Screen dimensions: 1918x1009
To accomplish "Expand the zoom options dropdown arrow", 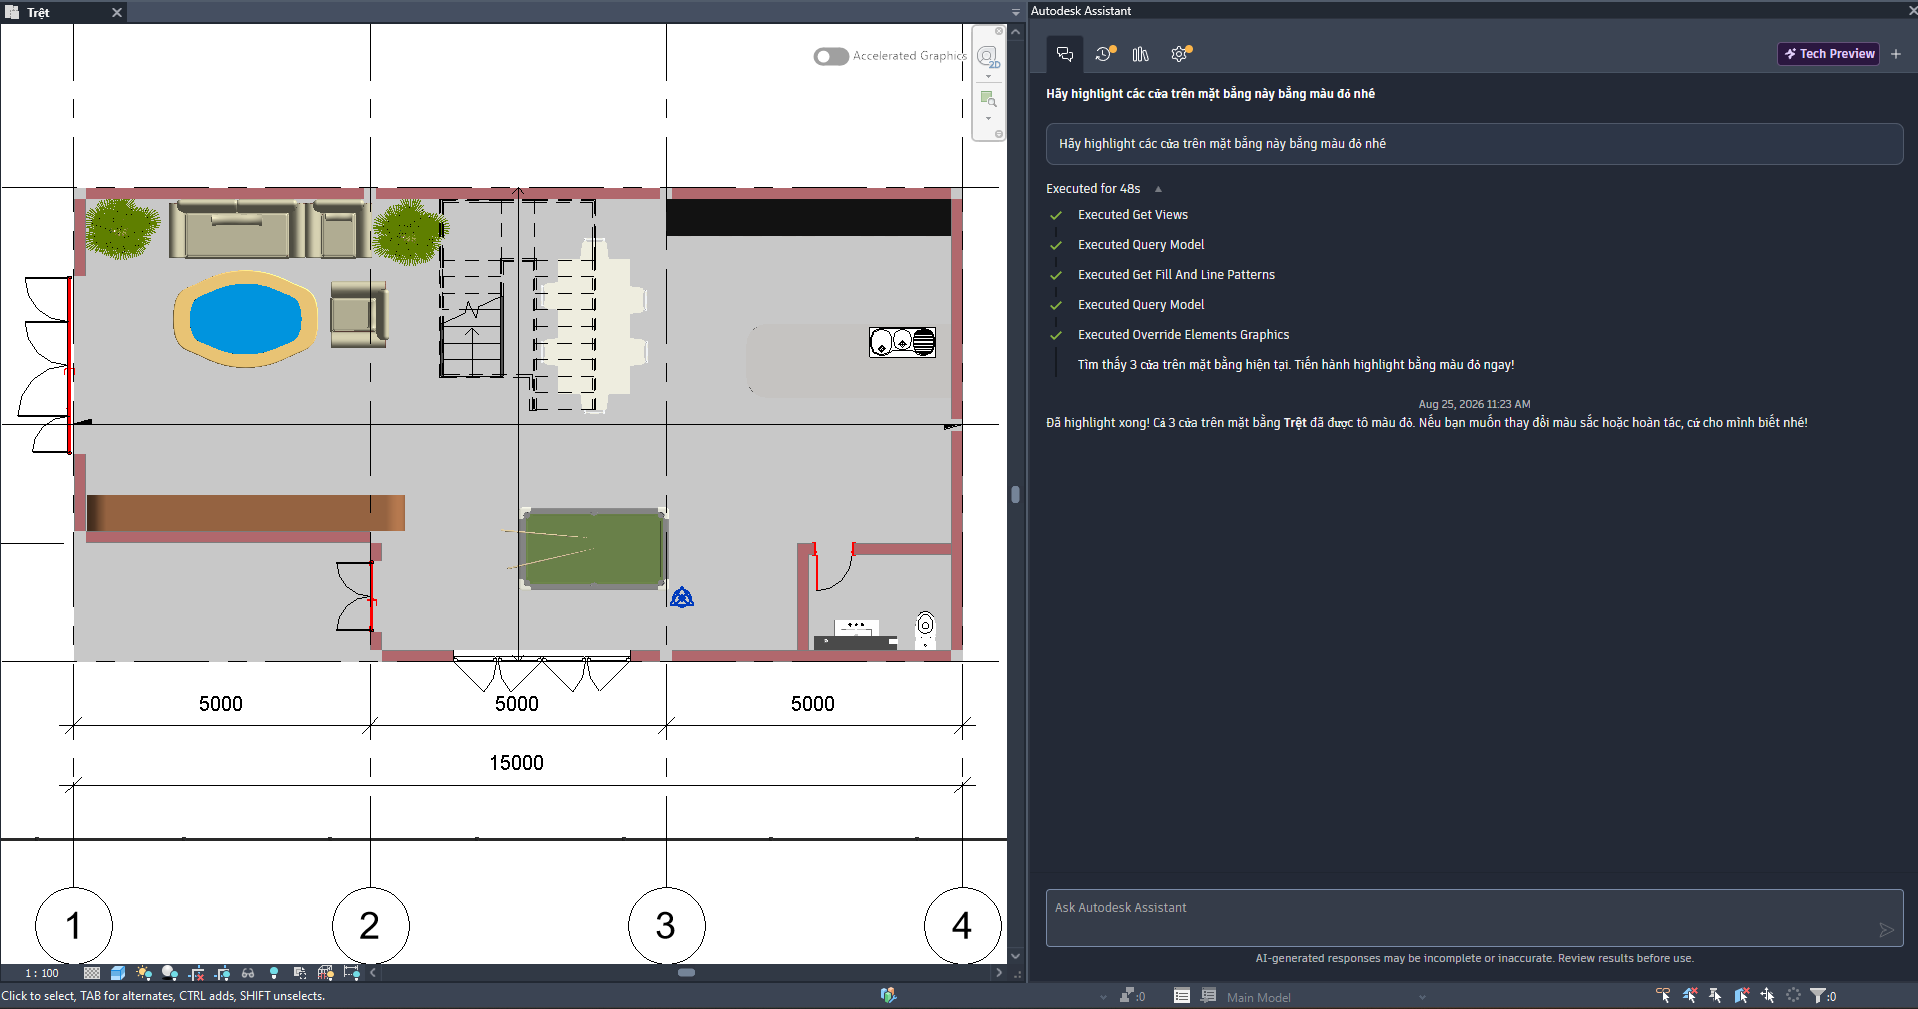I will (x=988, y=118).
